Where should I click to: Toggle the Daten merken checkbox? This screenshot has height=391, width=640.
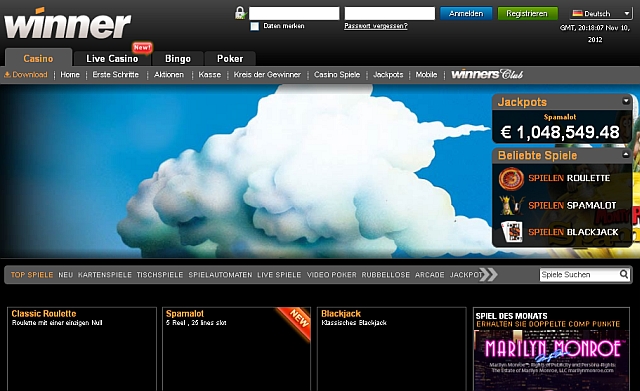(255, 26)
